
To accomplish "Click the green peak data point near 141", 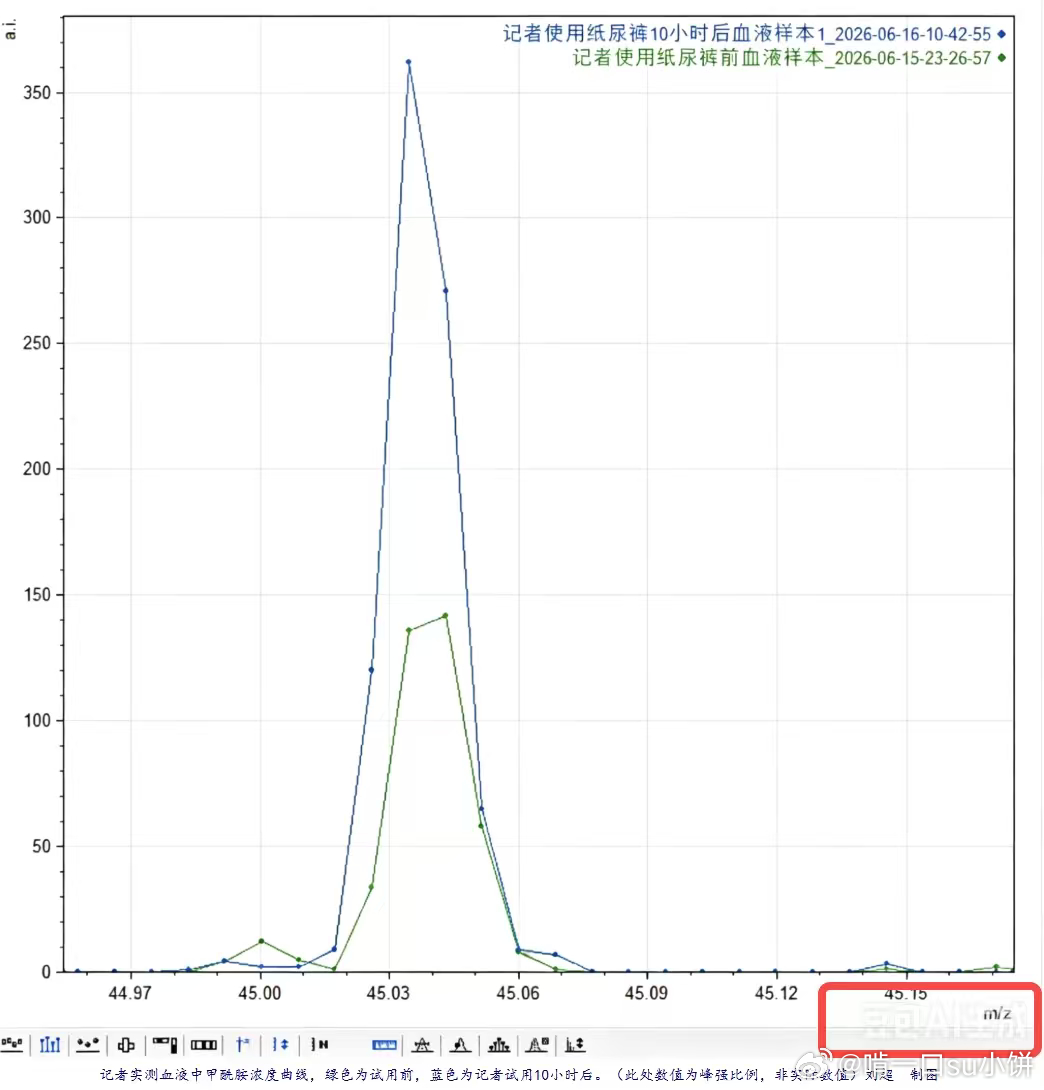I will tap(445, 615).
